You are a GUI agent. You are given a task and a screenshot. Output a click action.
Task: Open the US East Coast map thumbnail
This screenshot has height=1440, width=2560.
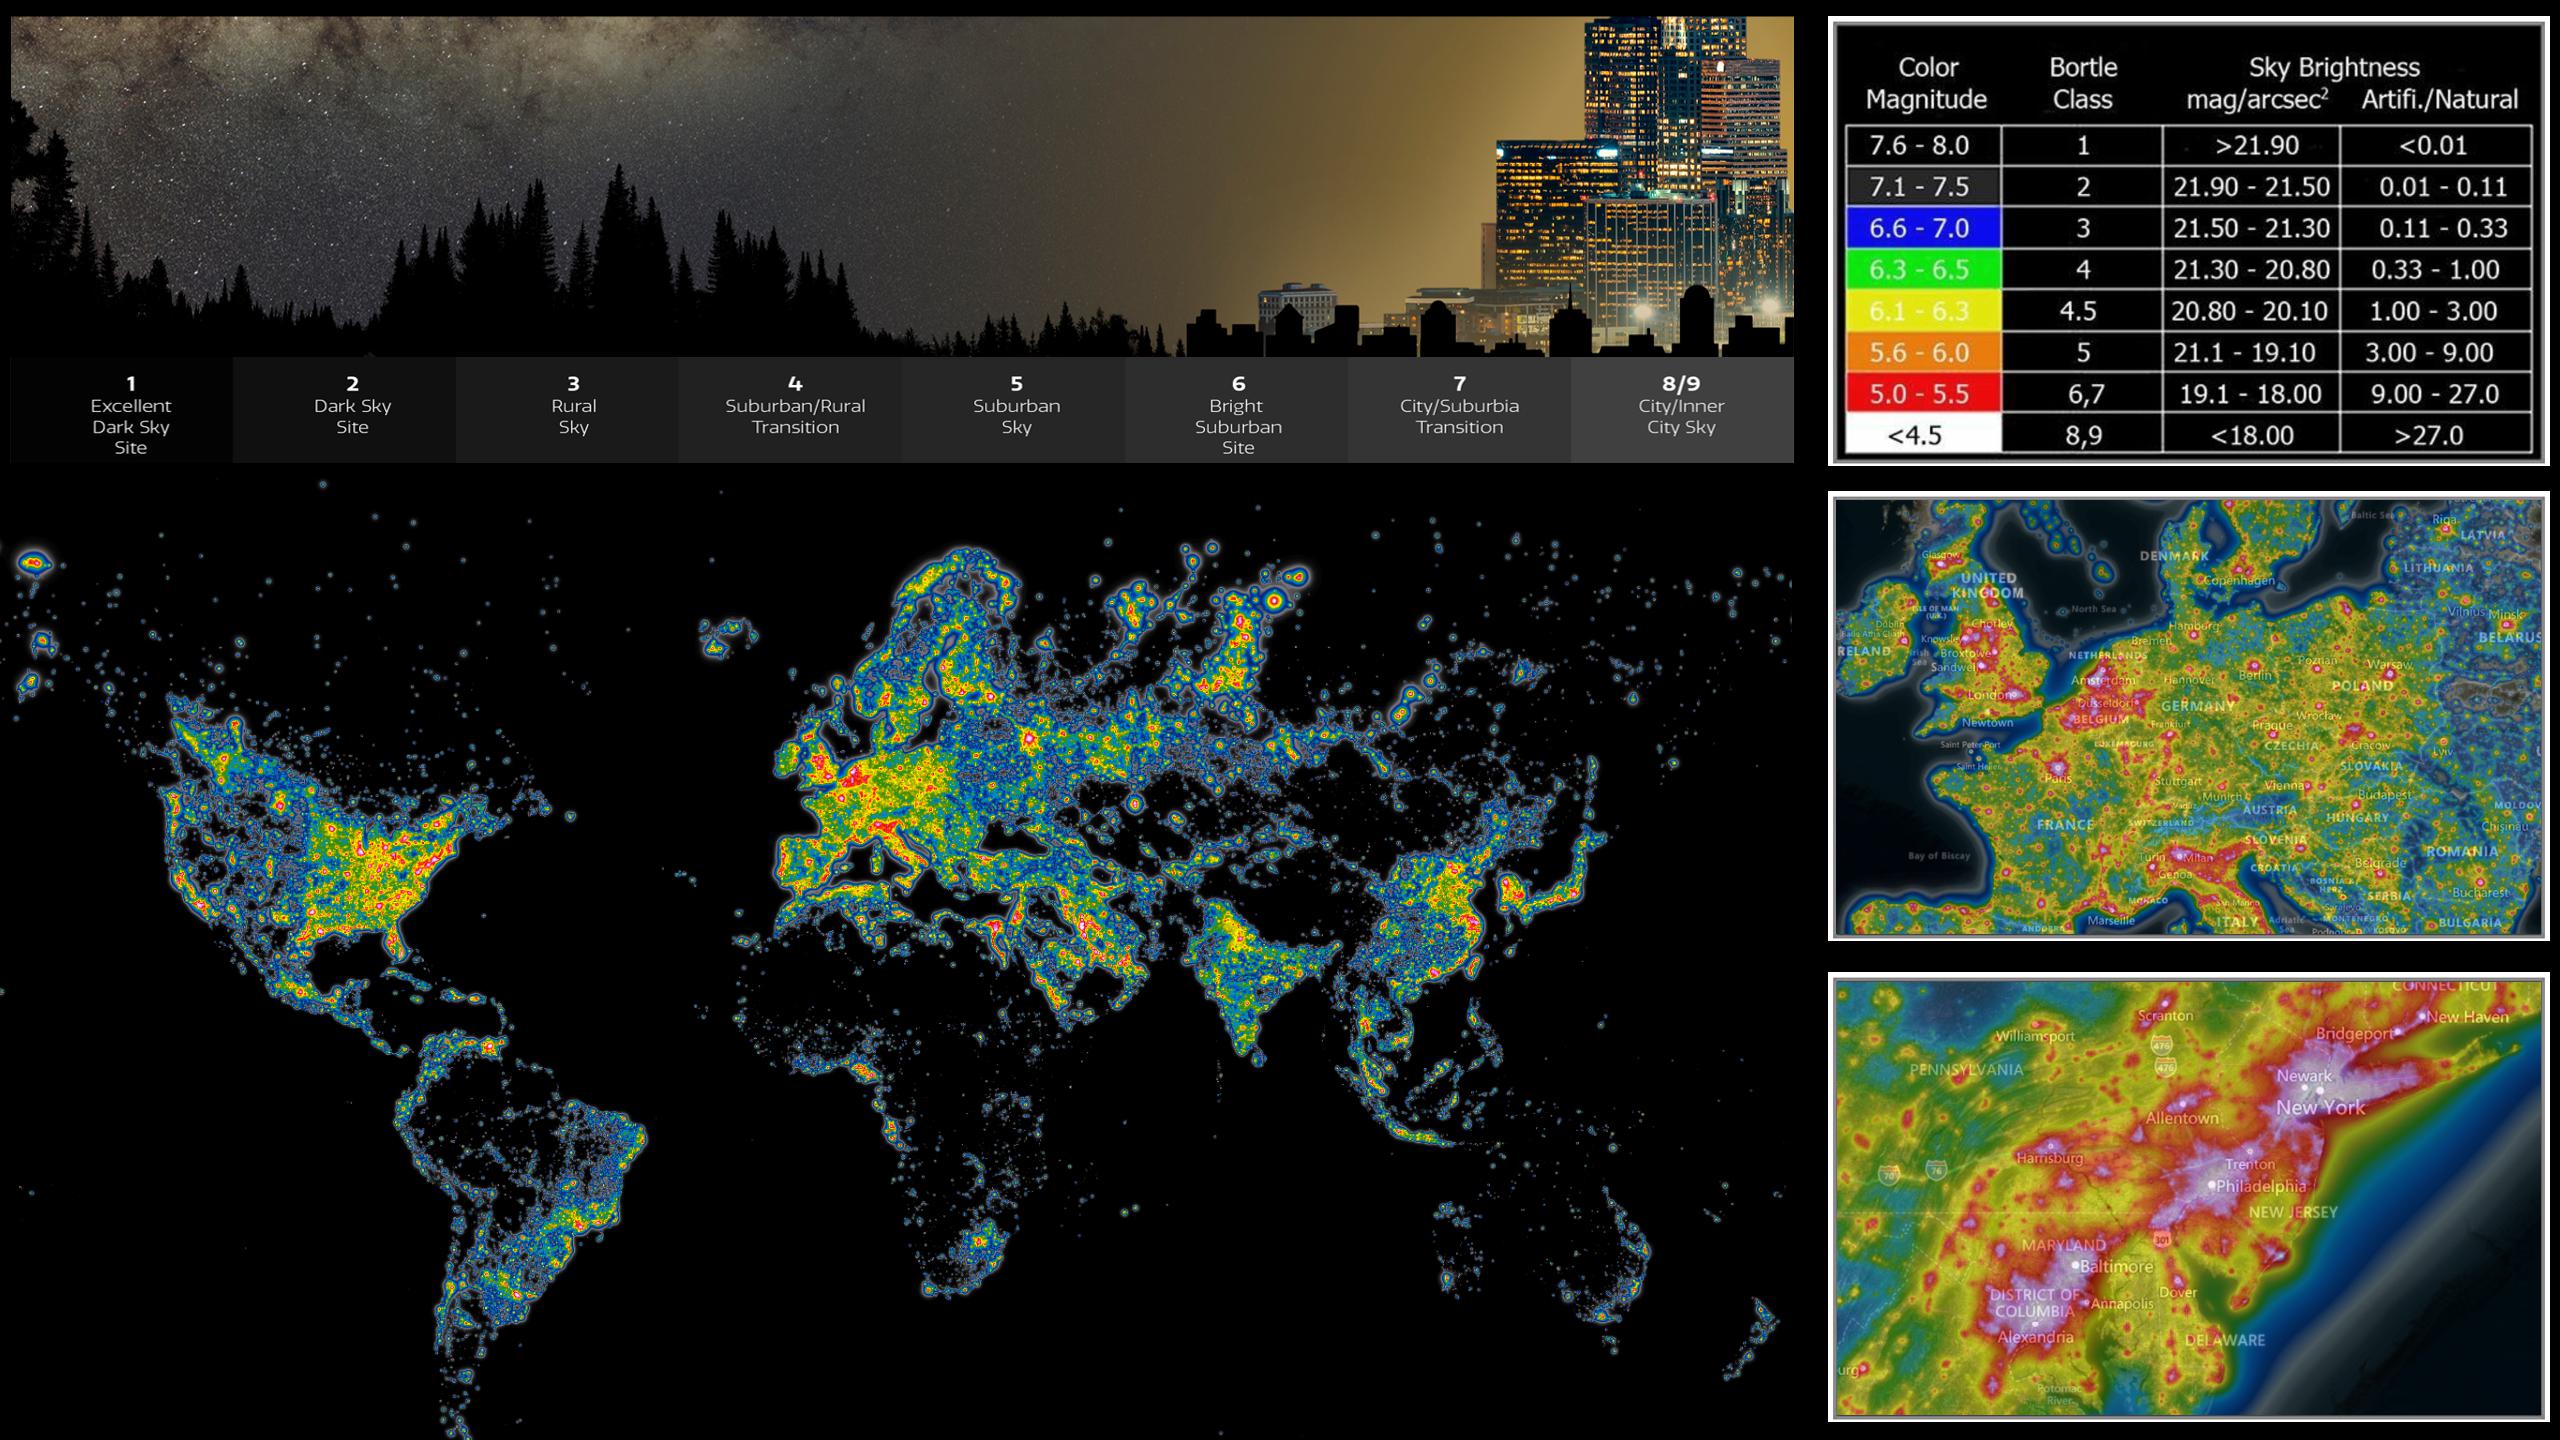point(2188,1197)
